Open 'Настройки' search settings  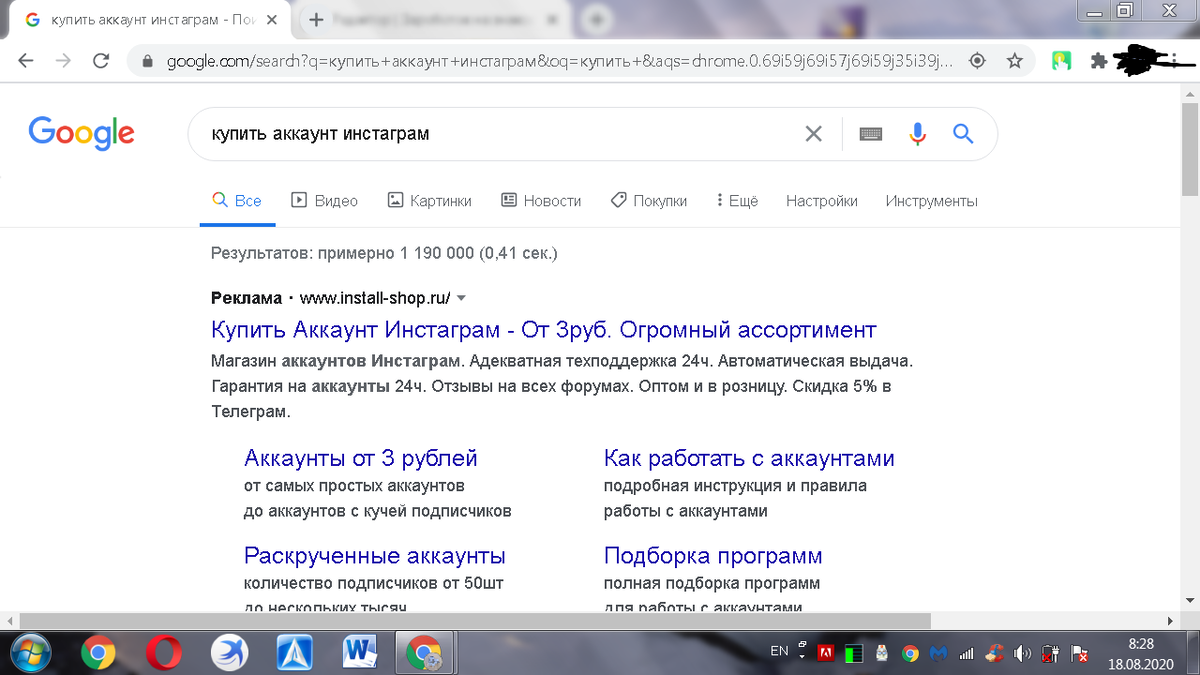(x=822, y=200)
